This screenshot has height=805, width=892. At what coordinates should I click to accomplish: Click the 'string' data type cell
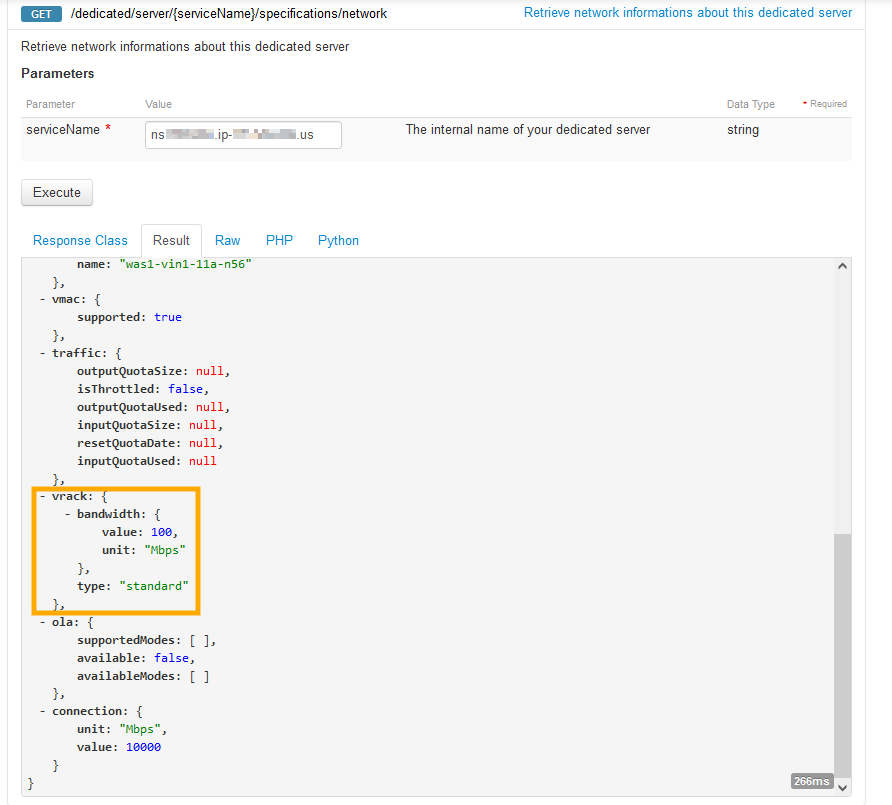click(x=743, y=130)
